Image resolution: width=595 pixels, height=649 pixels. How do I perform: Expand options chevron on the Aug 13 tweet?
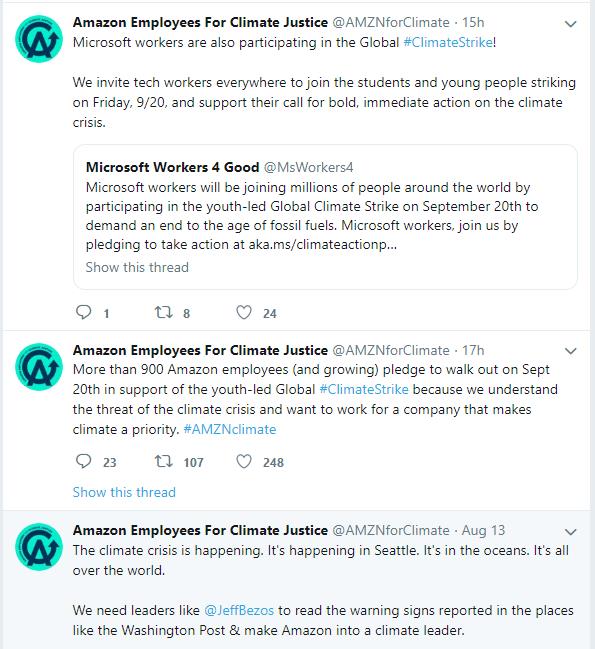pyautogui.click(x=571, y=532)
